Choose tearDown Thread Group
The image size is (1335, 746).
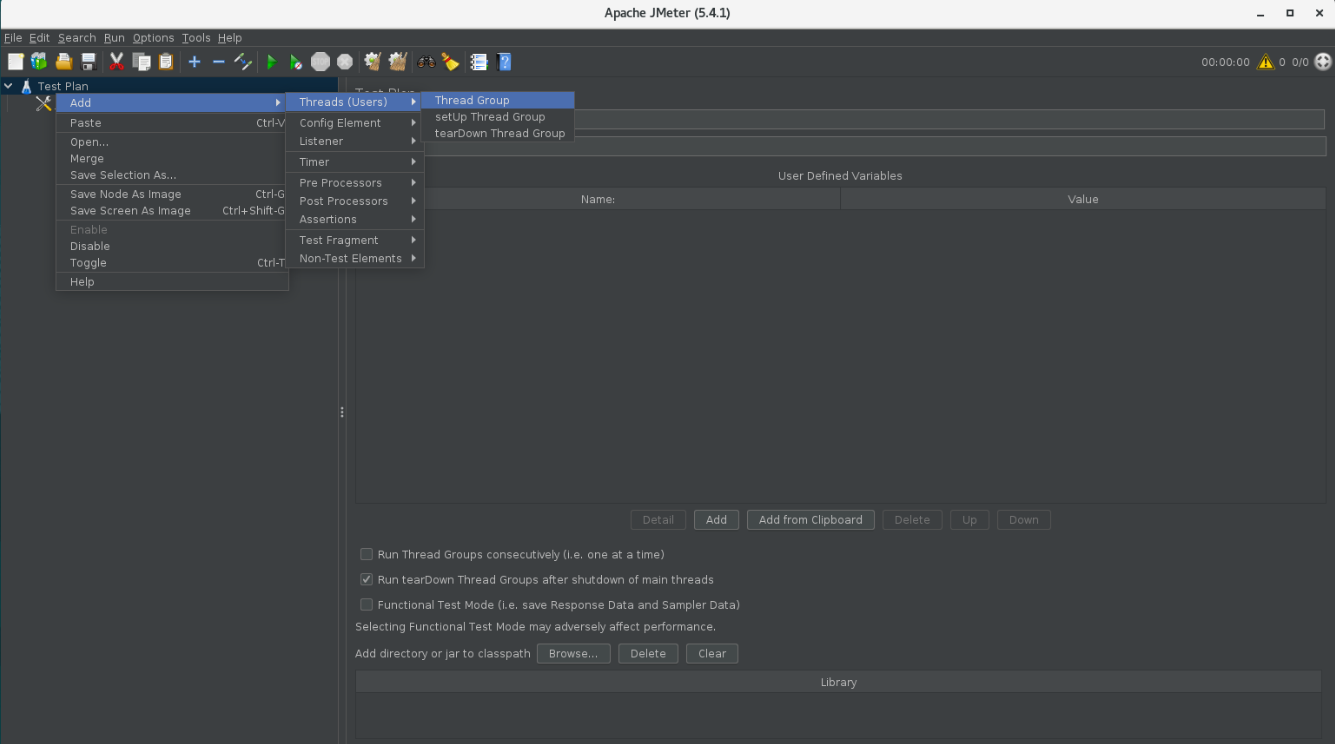(498, 133)
